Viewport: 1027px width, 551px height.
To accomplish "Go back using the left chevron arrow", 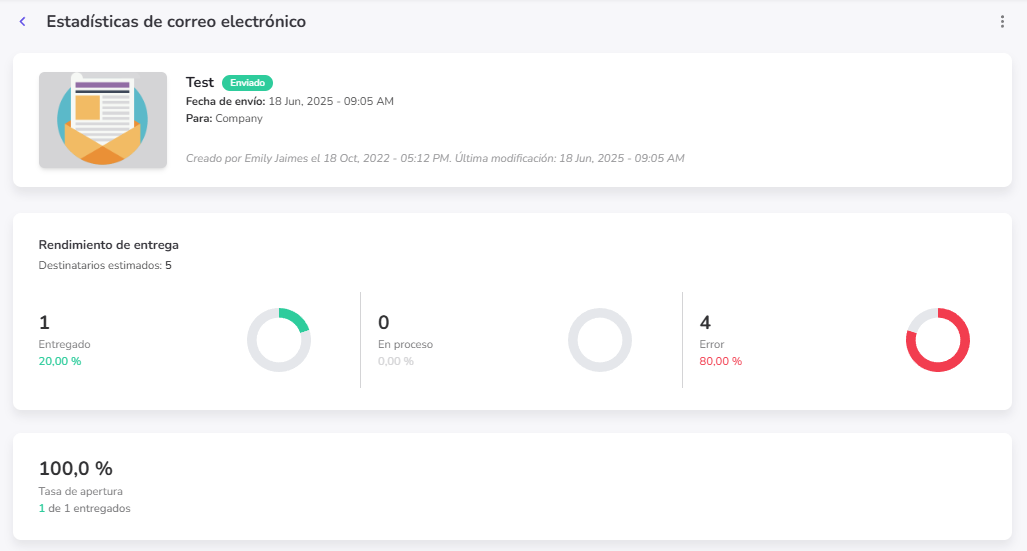I will pyautogui.click(x=23, y=21).
